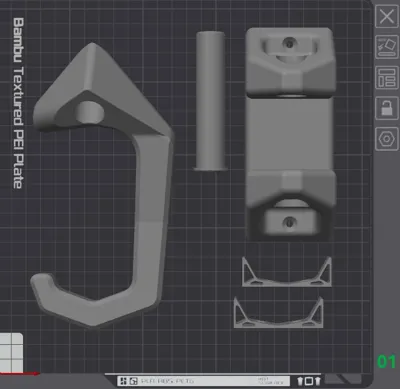Click the first small icon in bottom bar

(123, 381)
